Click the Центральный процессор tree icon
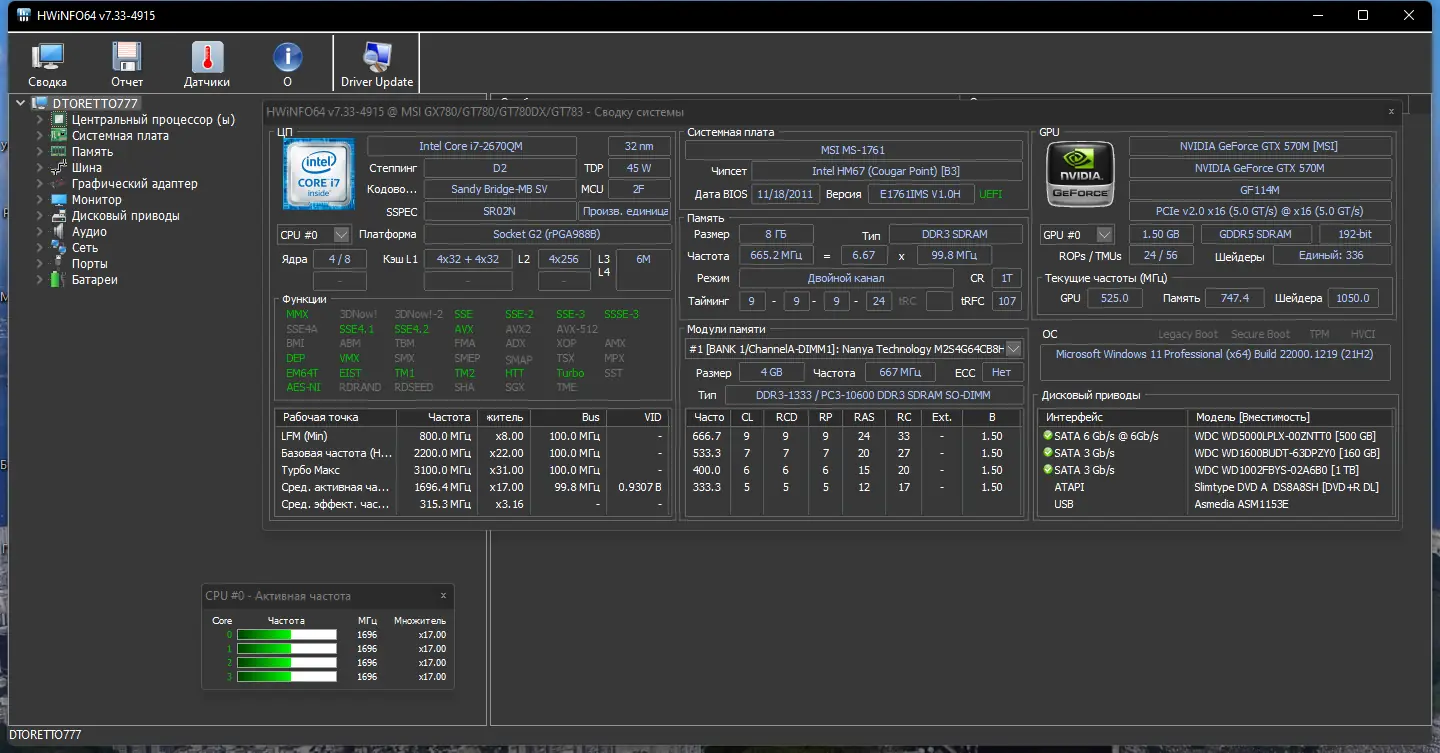The height and width of the screenshot is (753, 1440). (60, 119)
